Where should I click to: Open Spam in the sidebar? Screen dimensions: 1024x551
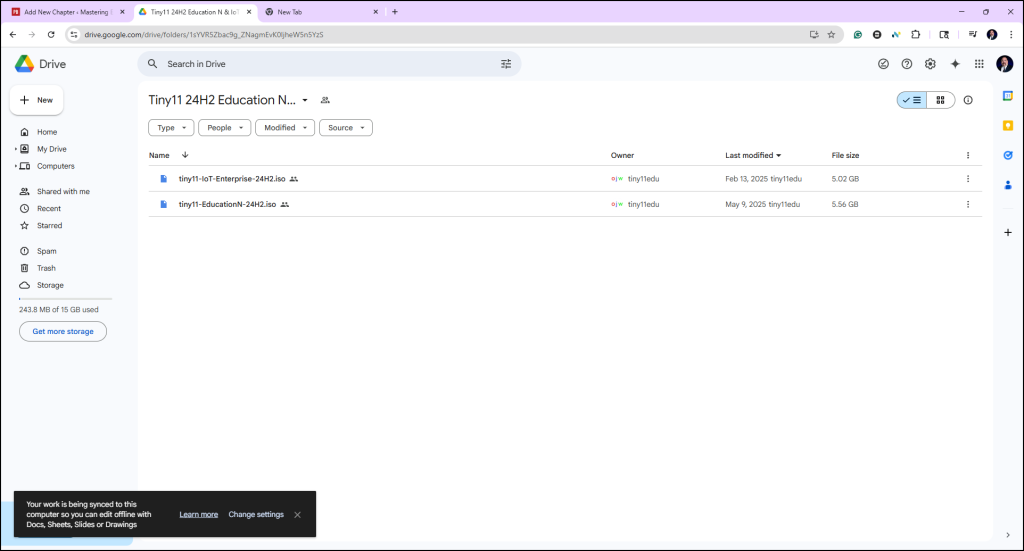(46, 251)
